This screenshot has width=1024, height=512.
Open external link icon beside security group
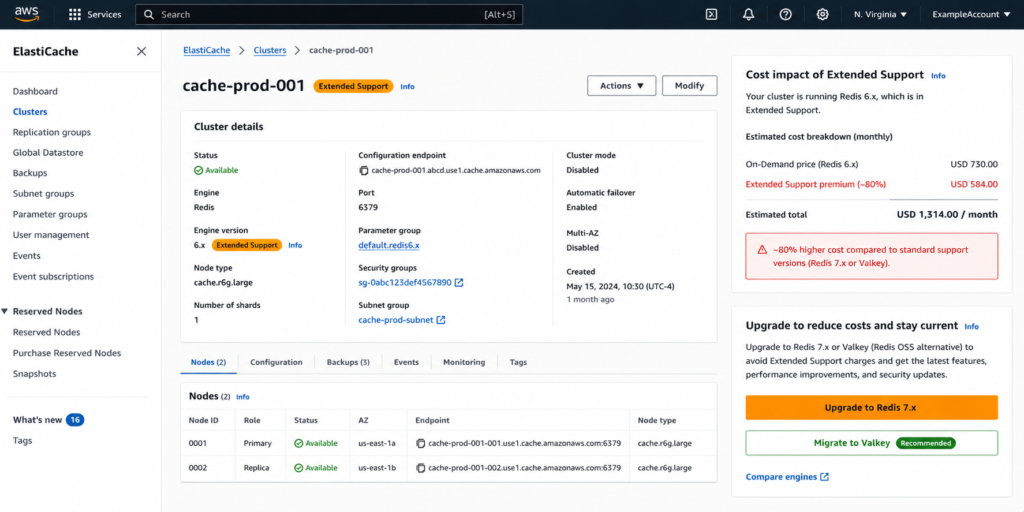(459, 283)
